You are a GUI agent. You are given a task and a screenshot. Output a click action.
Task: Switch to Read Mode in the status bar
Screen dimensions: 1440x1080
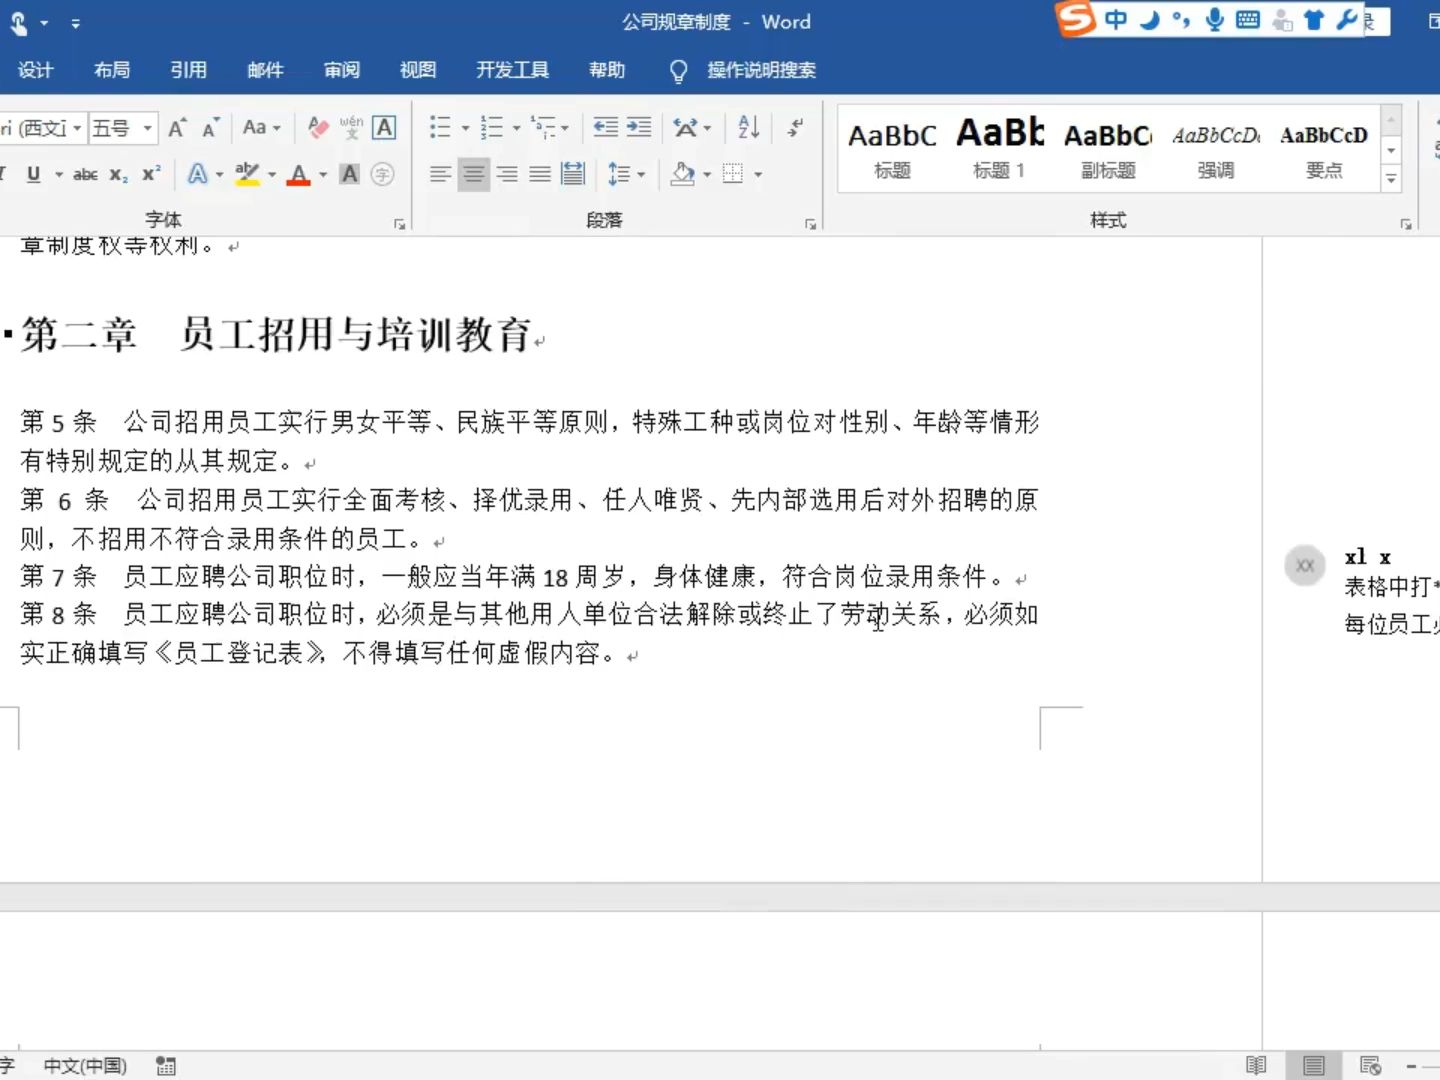[x=1256, y=1065]
